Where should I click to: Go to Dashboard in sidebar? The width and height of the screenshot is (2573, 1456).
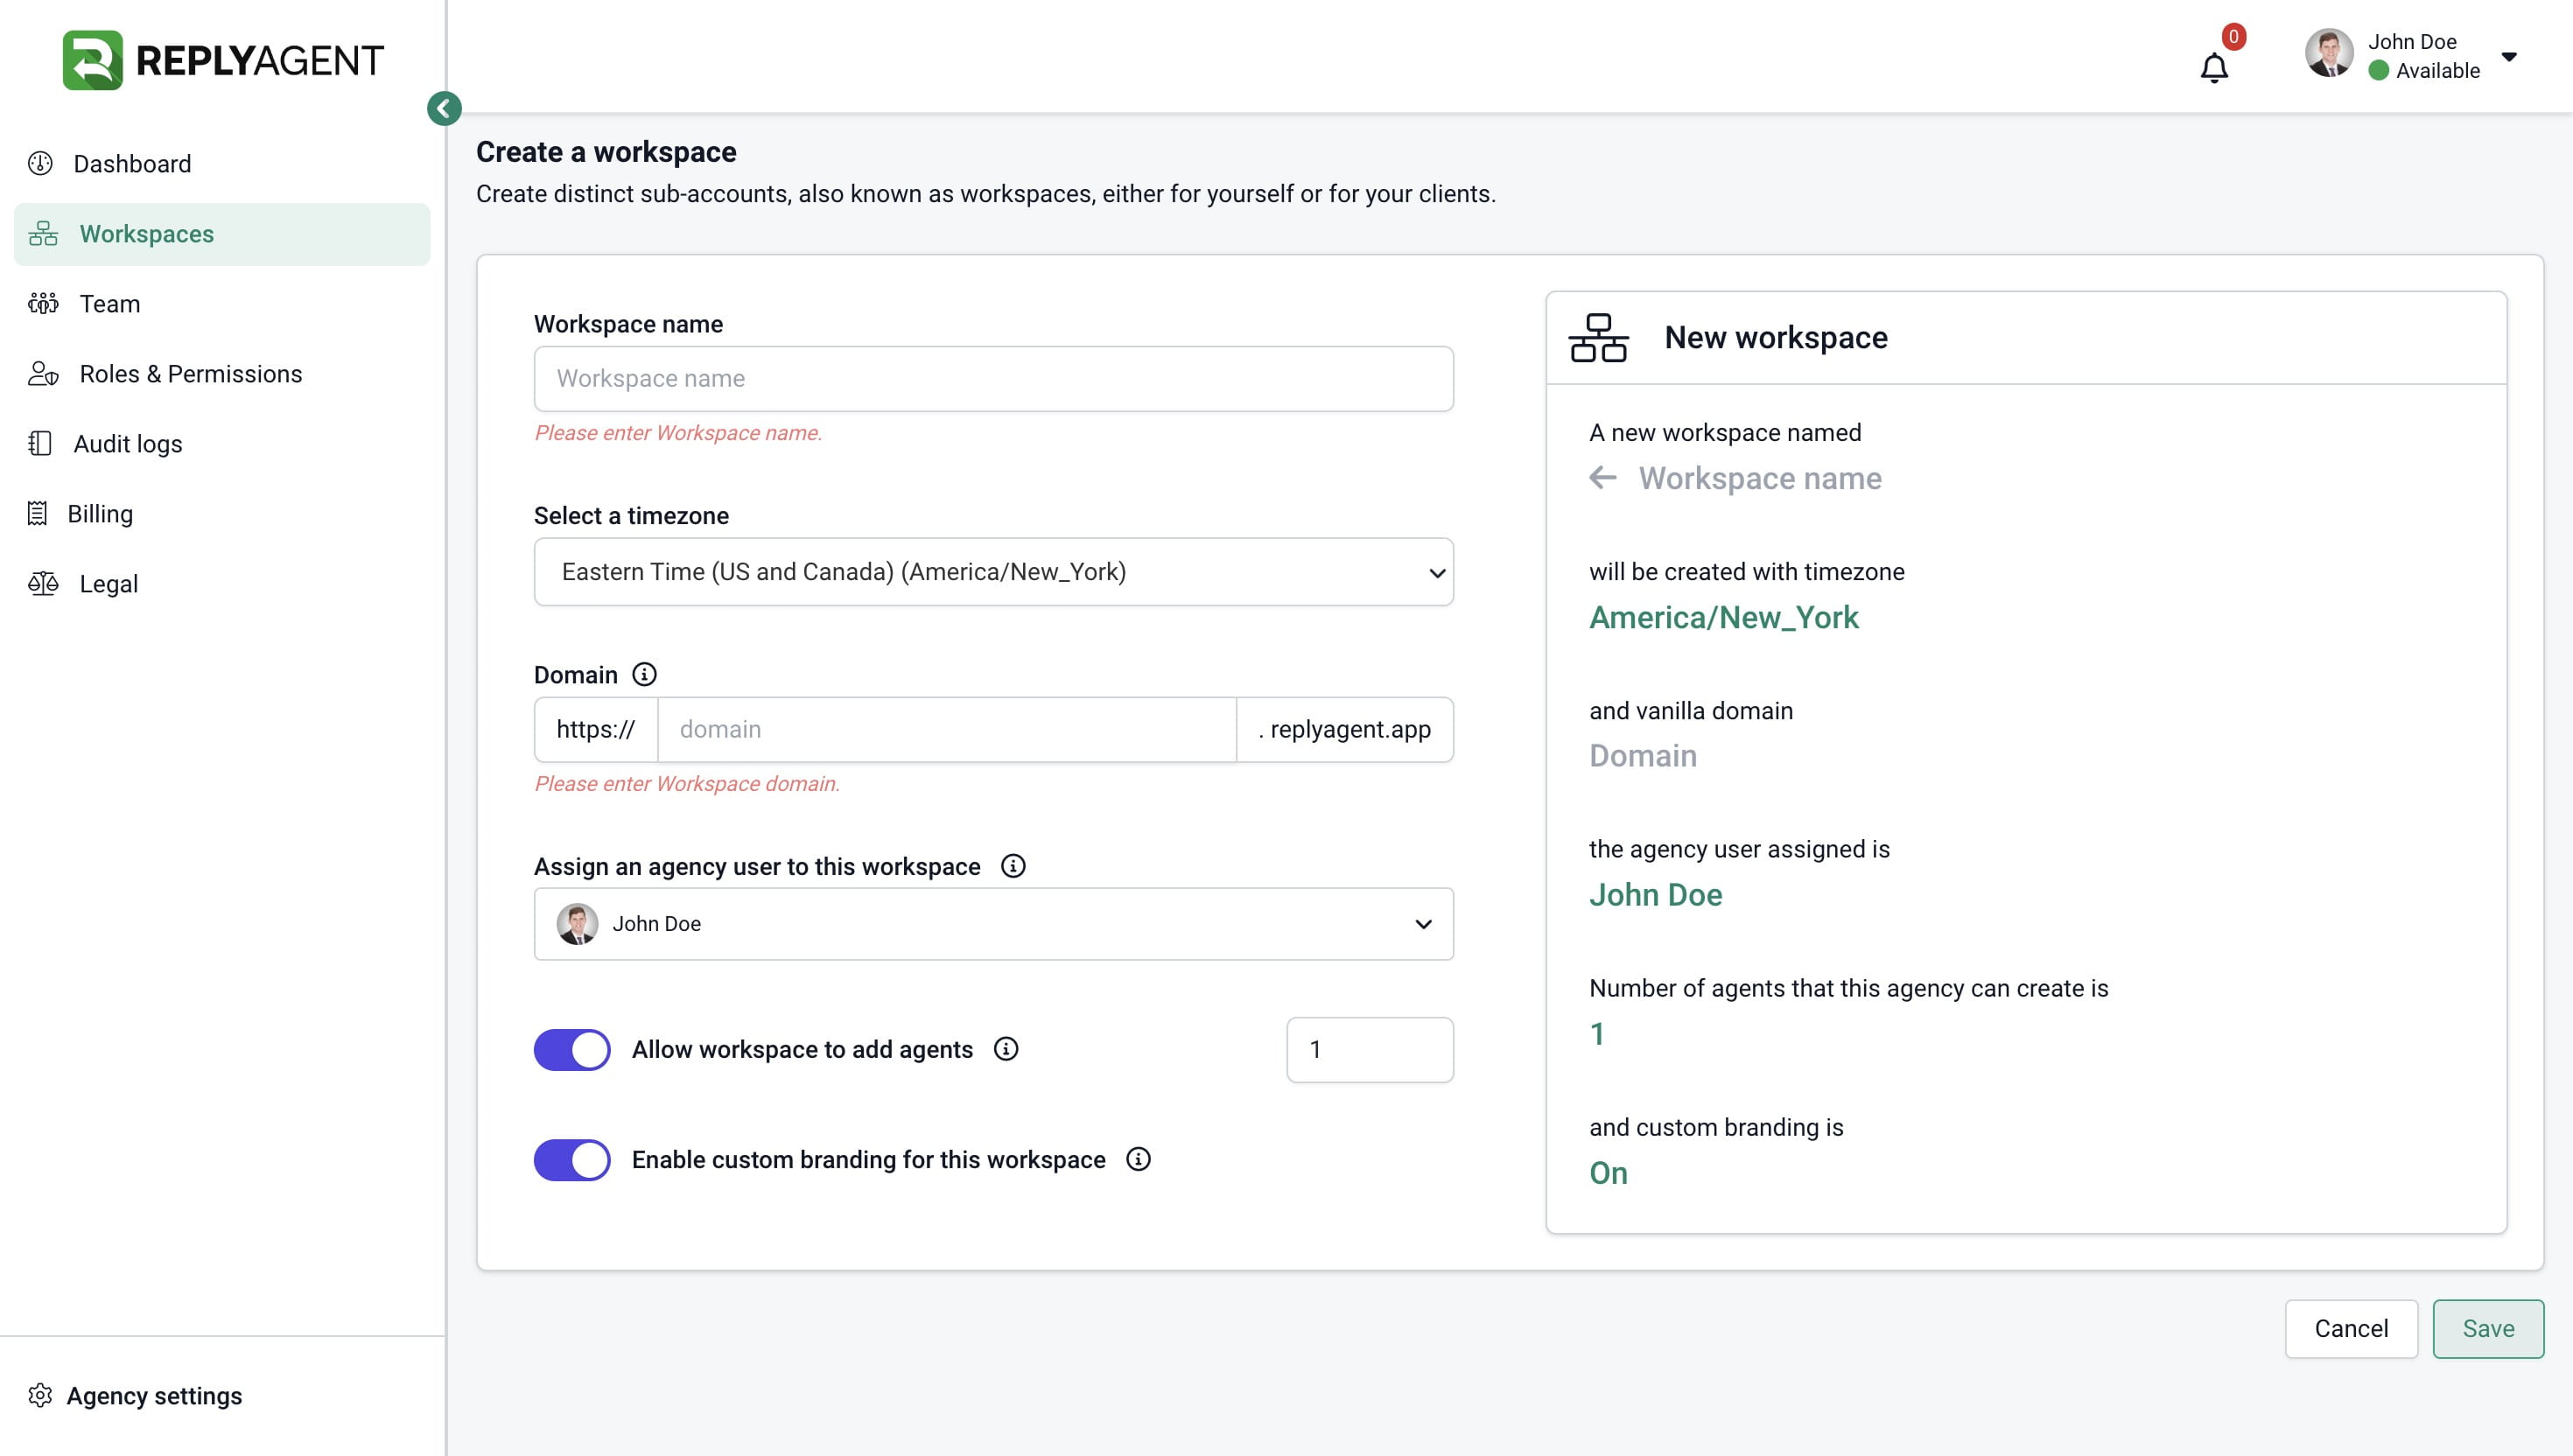tap(131, 164)
